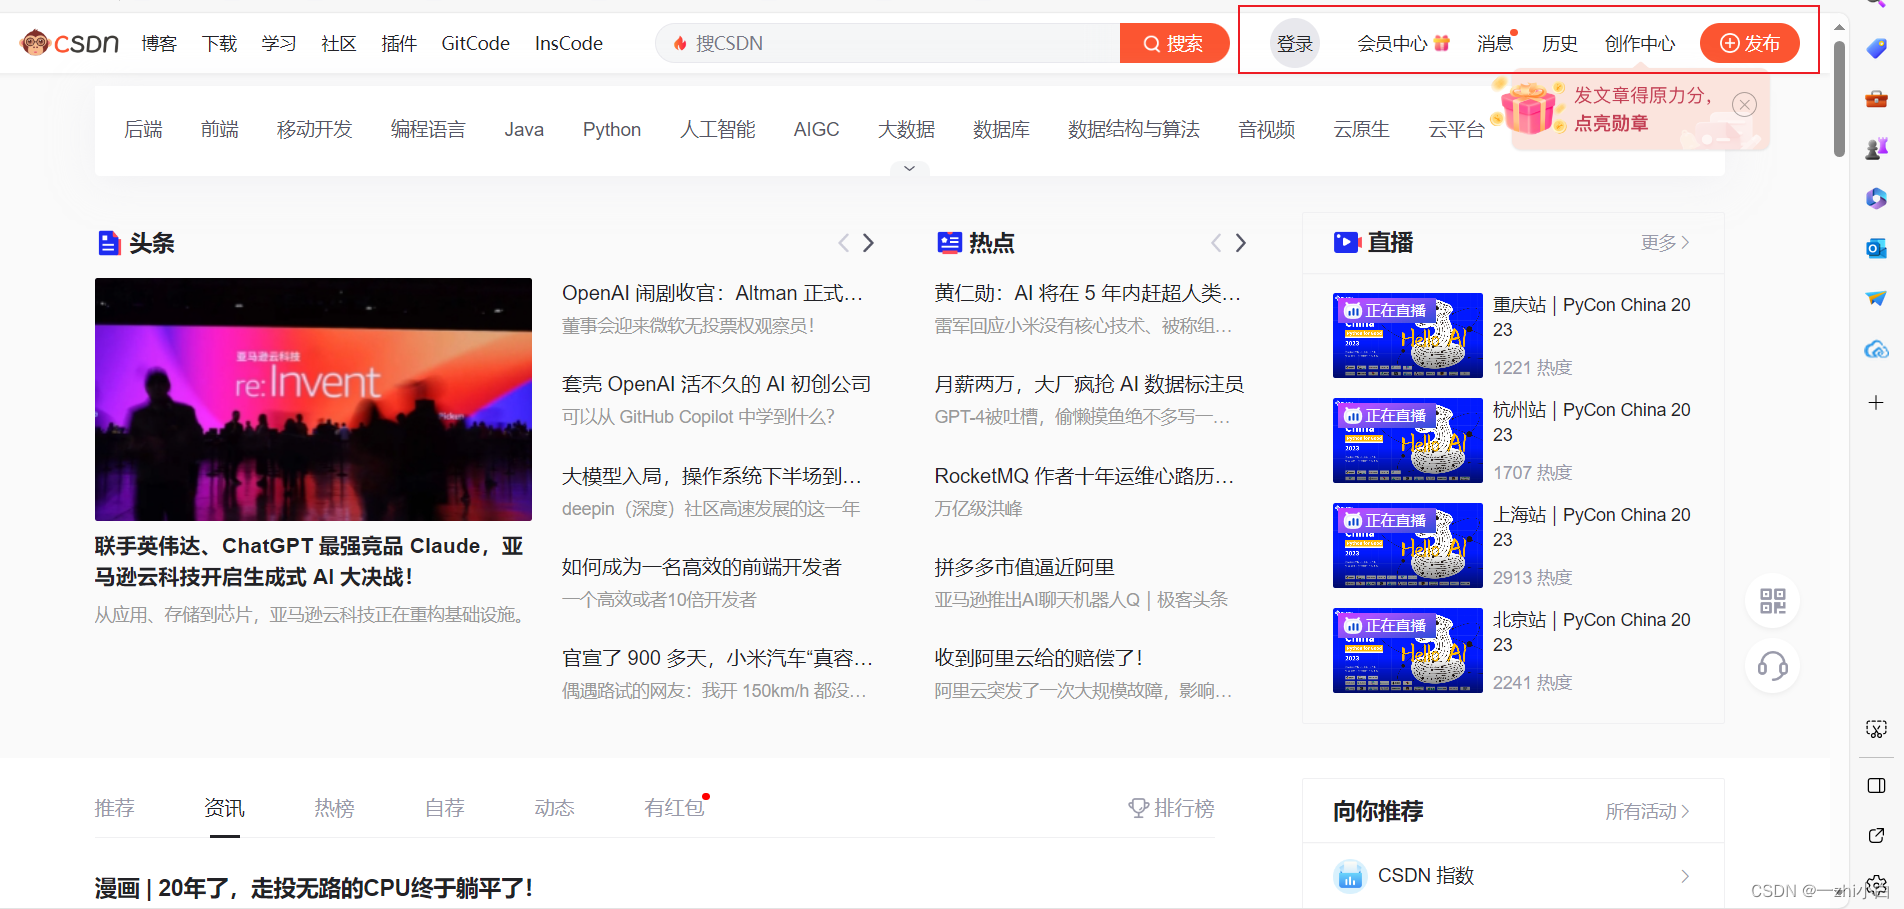Image resolution: width=1904 pixels, height=909 pixels.
Task: Select the 前端 category
Action: (219, 129)
